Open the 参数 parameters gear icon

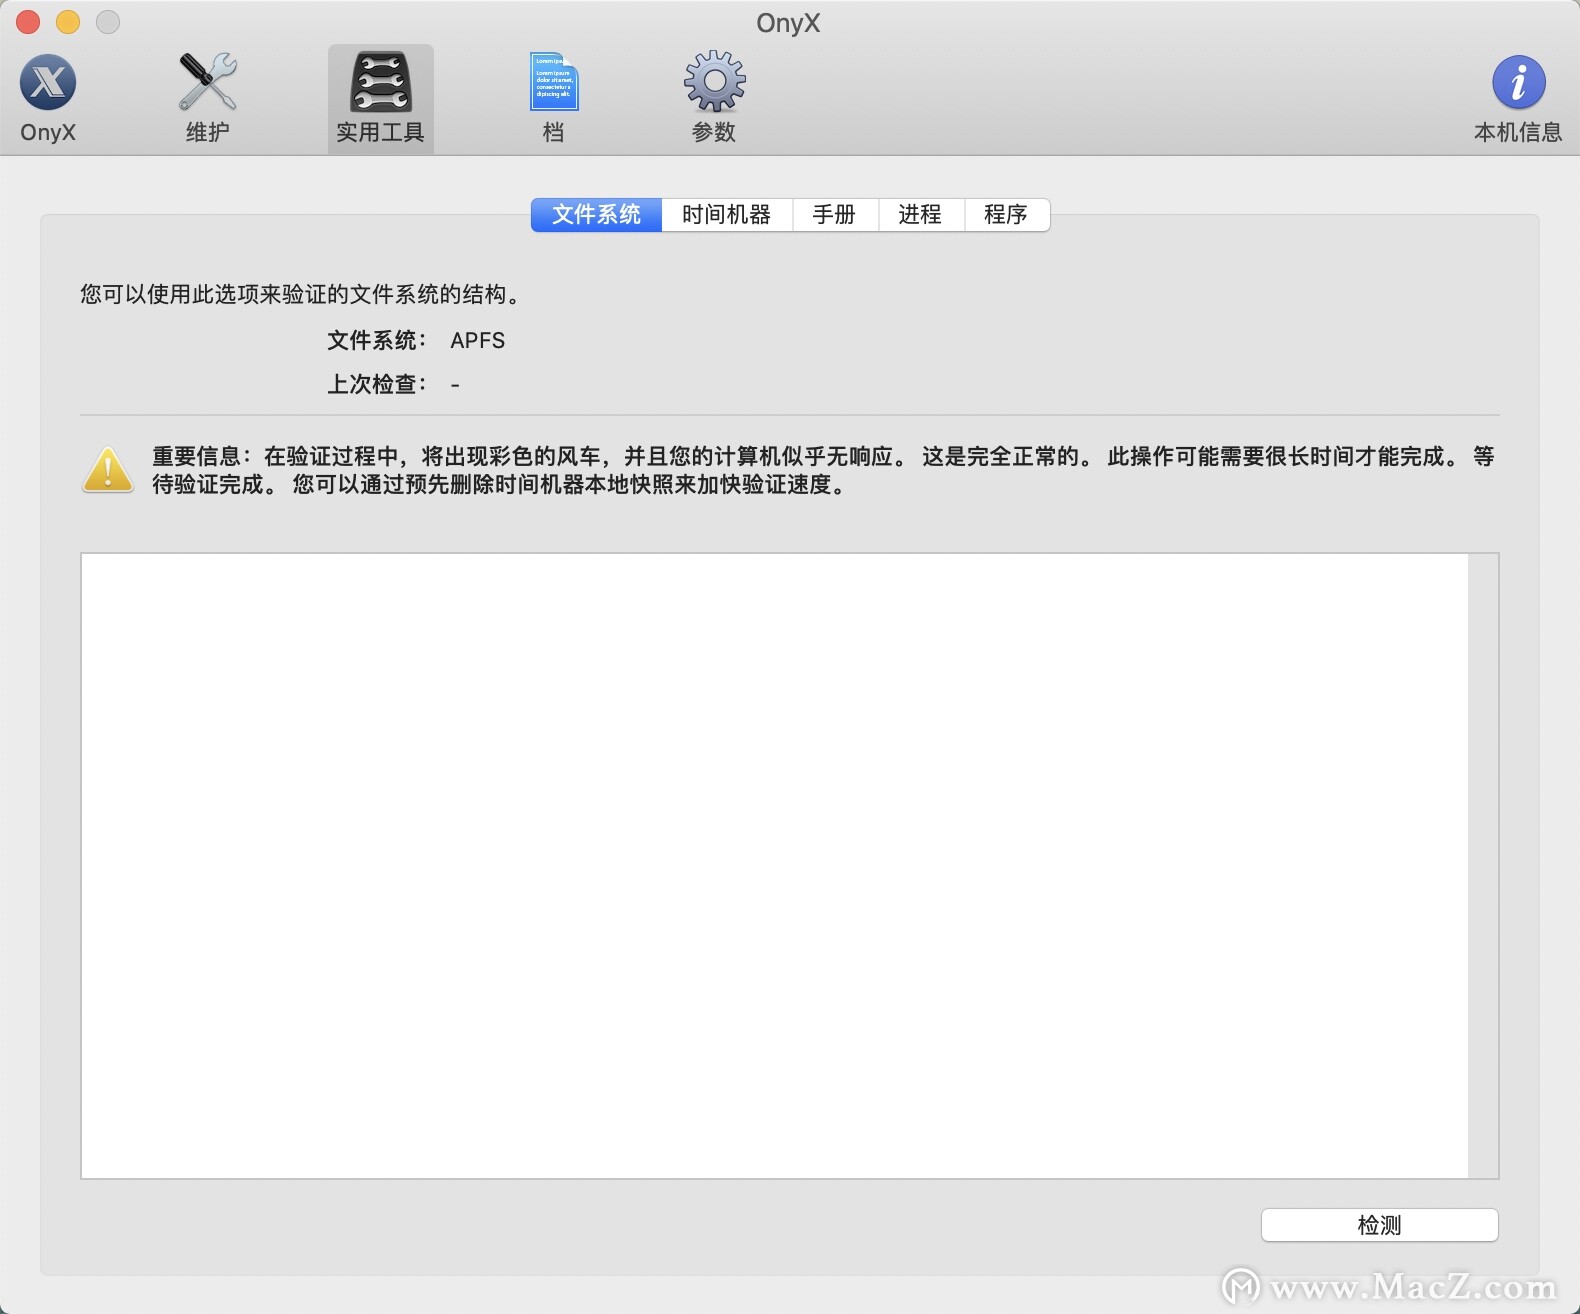pos(714,98)
